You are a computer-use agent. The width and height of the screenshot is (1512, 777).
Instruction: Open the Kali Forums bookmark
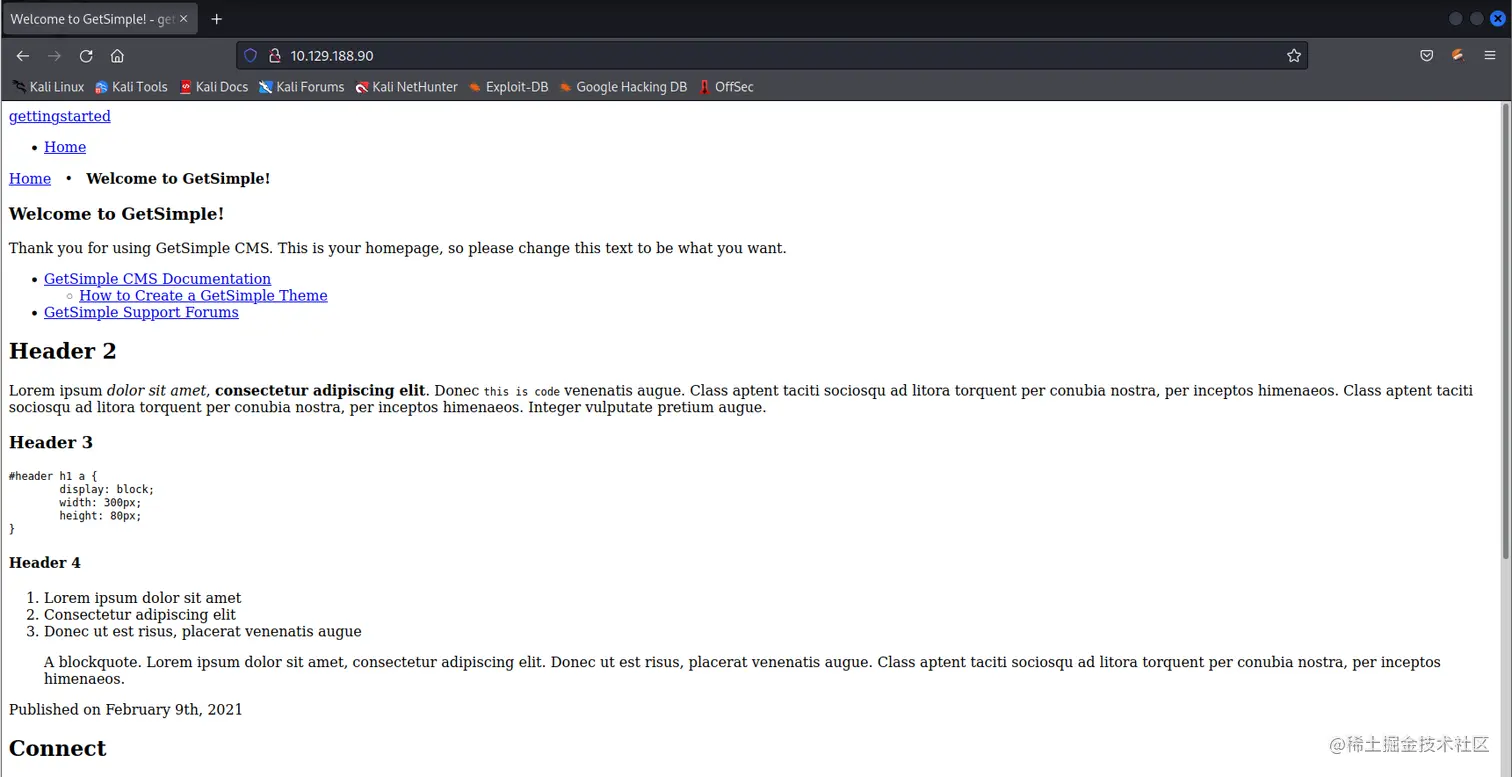pyautogui.click(x=301, y=87)
